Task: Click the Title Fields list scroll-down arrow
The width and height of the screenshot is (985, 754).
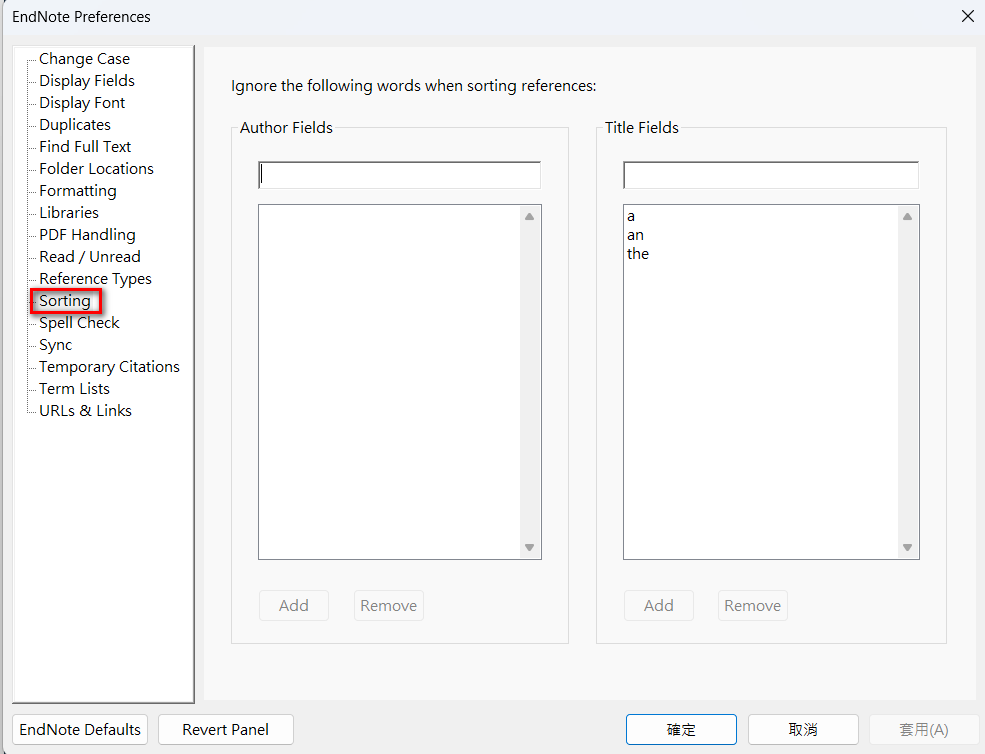Action: coord(907,547)
